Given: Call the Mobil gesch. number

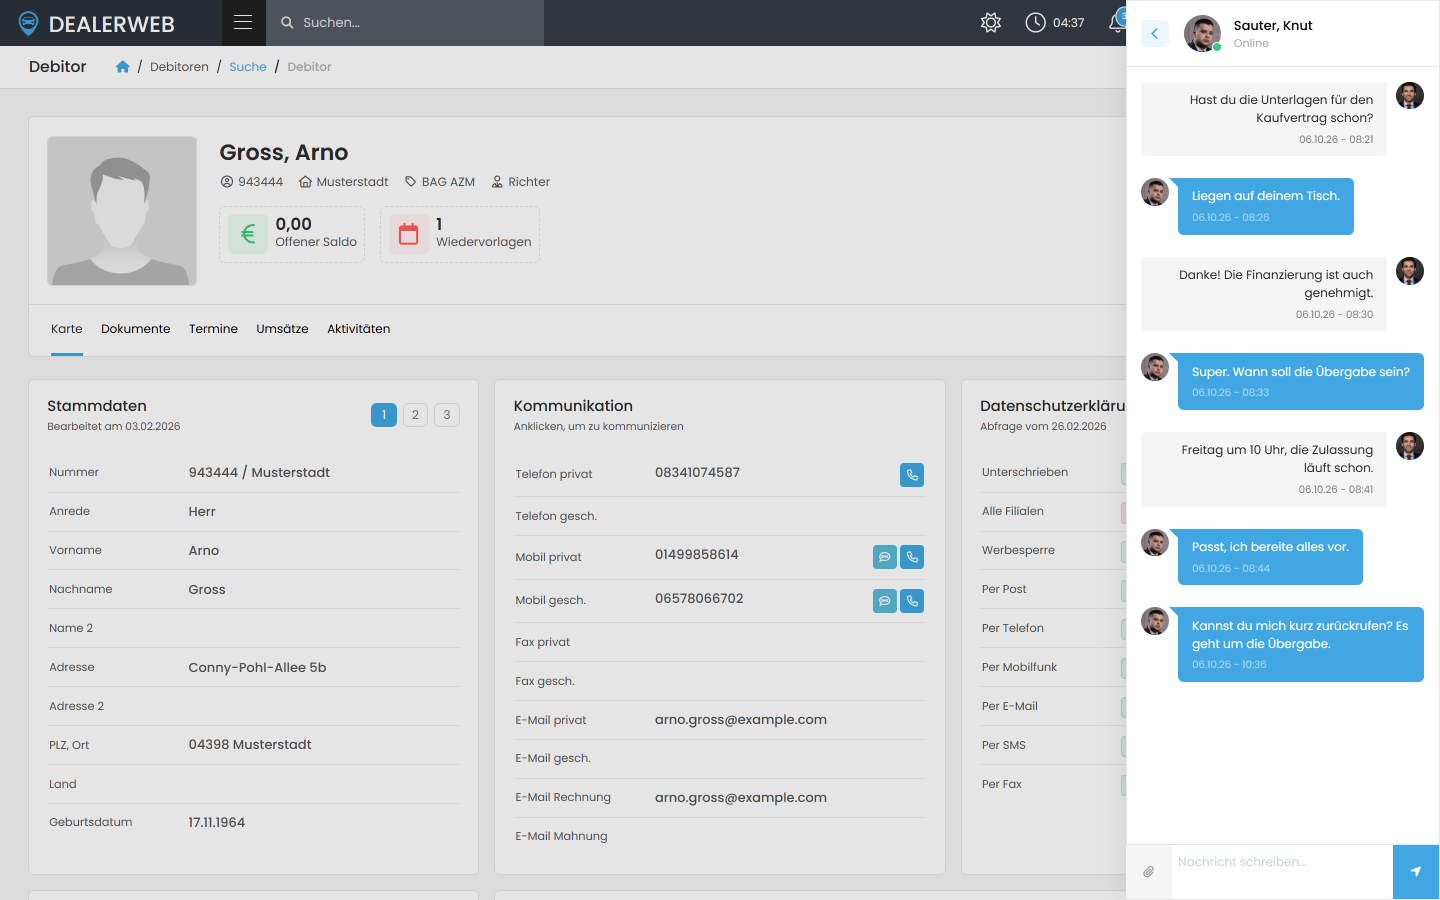Looking at the screenshot, I should [912, 601].
